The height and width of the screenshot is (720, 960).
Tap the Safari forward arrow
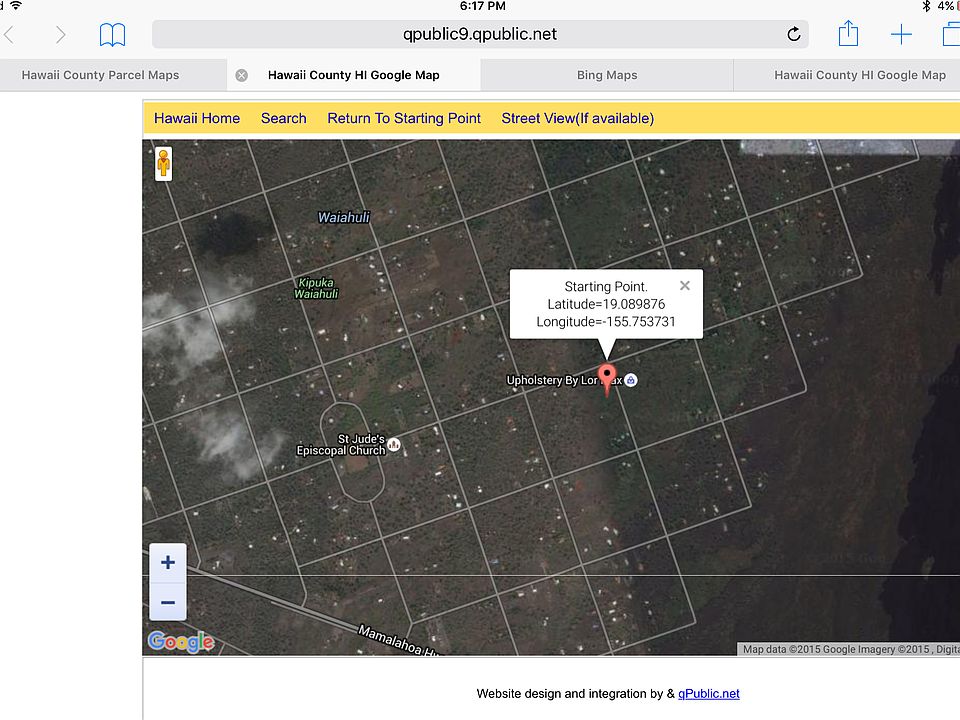click(60, 35)
